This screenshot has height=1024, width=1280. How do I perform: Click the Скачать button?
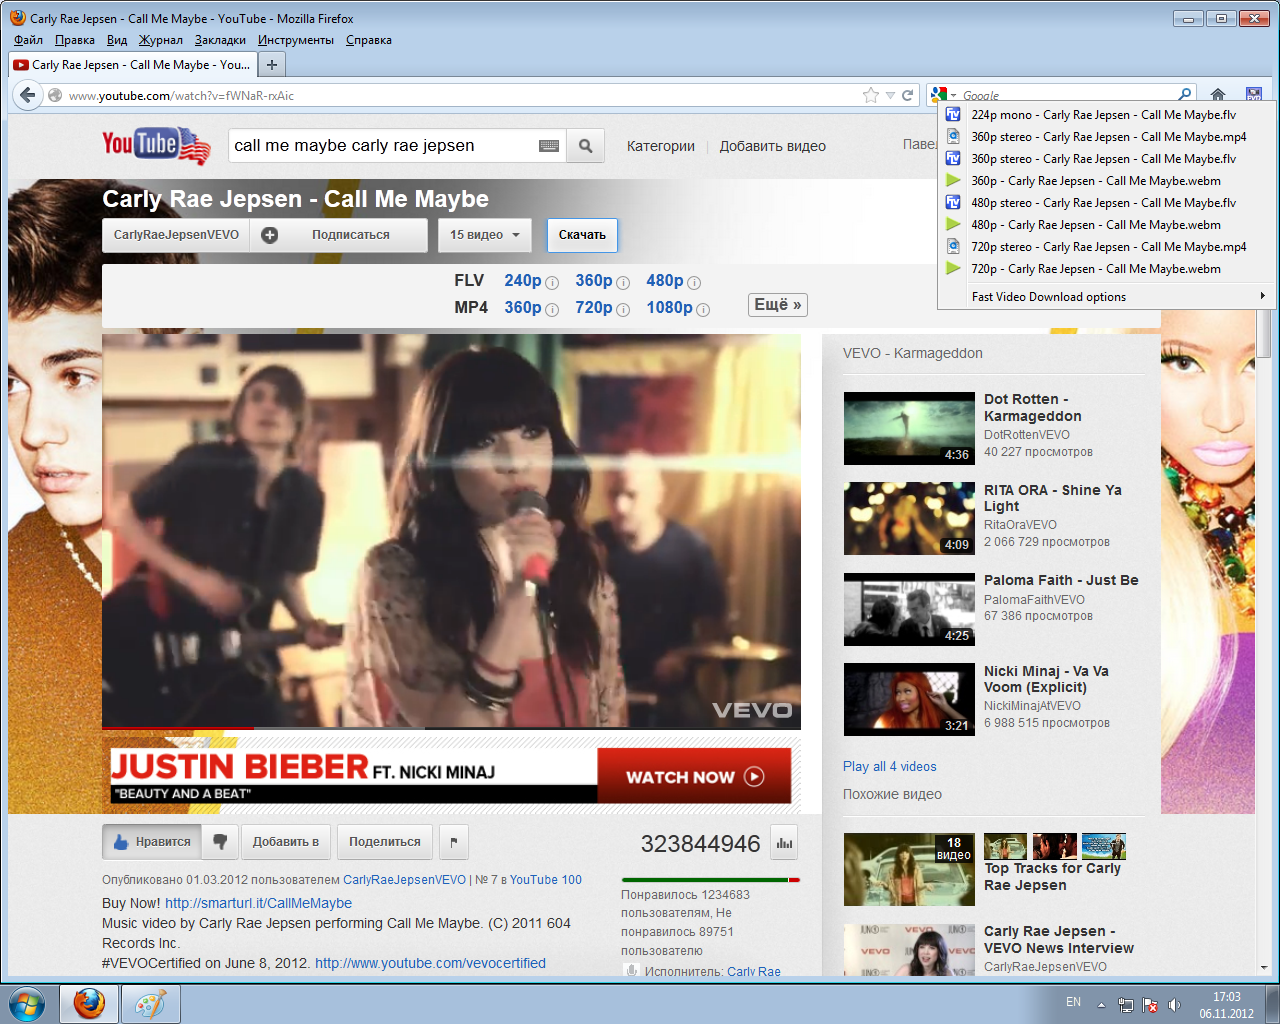[582, 235]
